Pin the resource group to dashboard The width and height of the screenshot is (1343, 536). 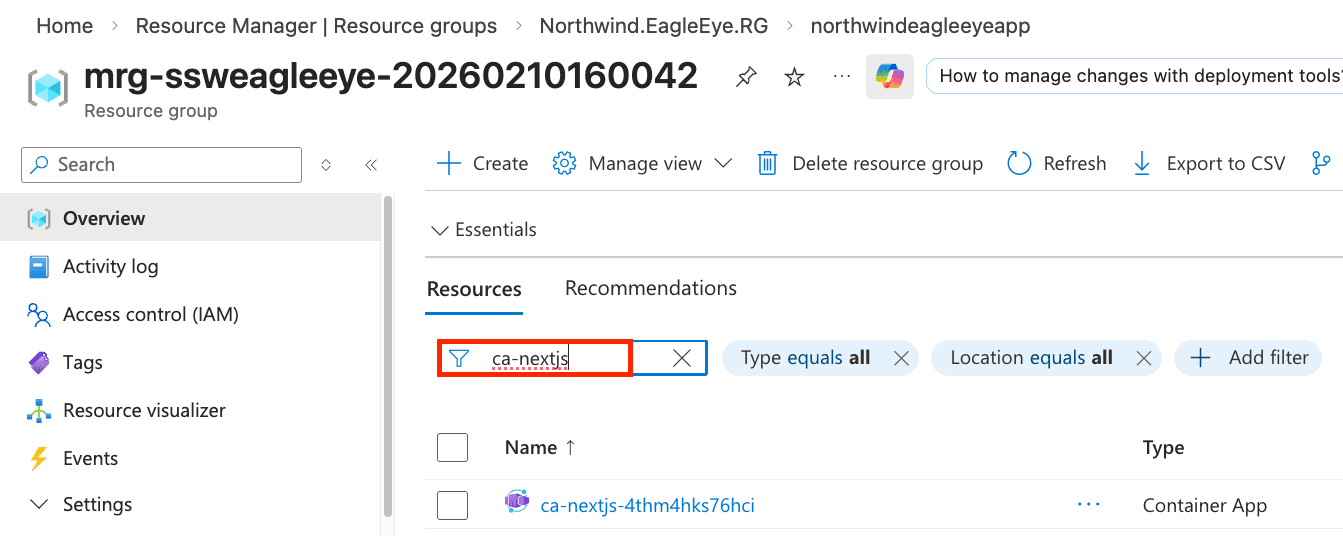746,77
